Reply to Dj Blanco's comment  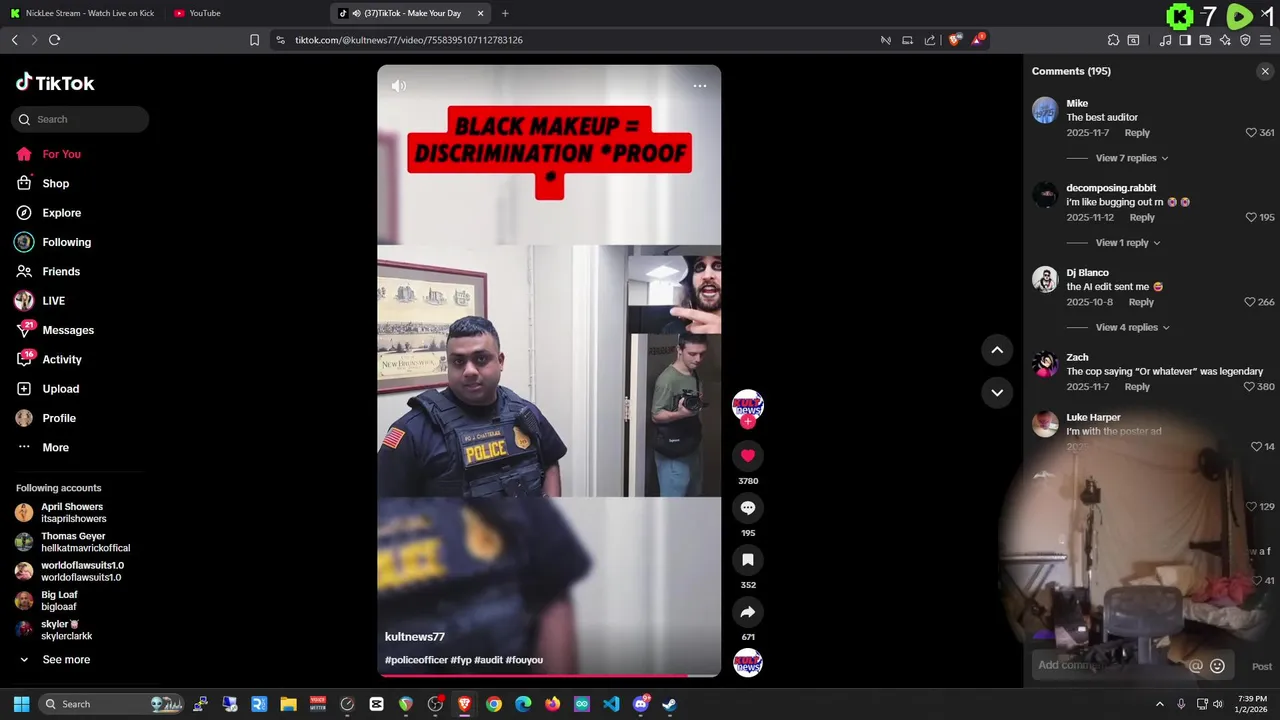(x=1141, y=302)
